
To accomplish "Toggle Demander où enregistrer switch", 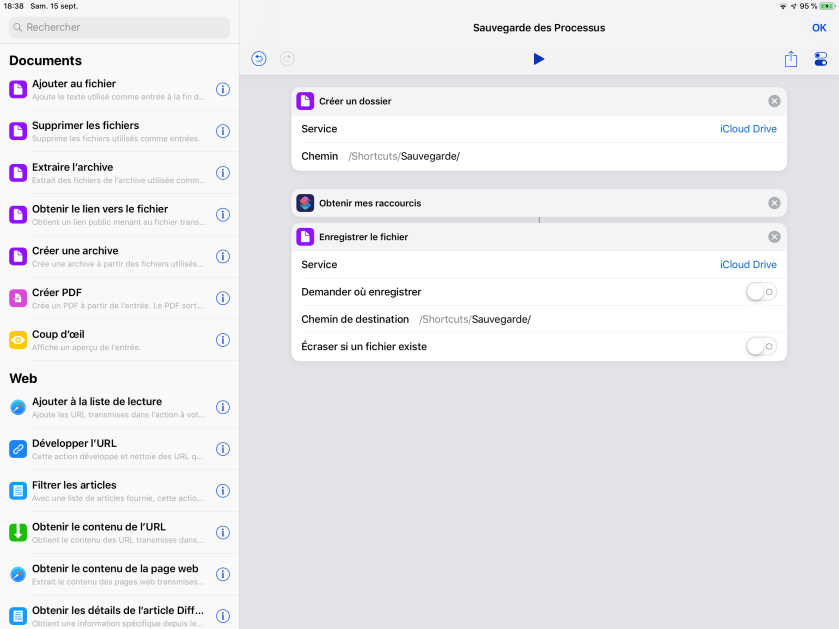I will coord(761,292).
